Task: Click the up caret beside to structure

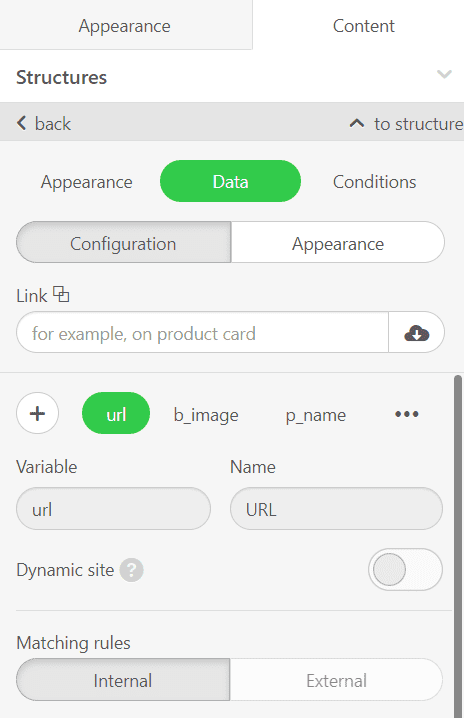Action: 357,123
